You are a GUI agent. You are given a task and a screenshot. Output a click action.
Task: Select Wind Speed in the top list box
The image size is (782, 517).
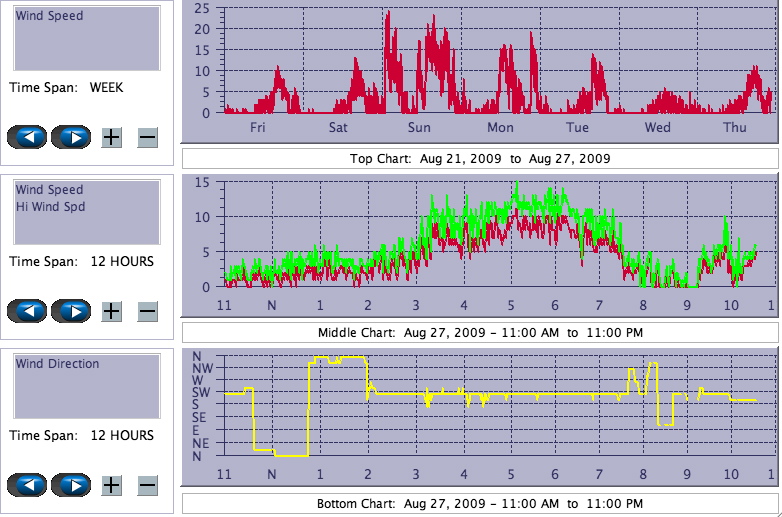pos(49,16)
